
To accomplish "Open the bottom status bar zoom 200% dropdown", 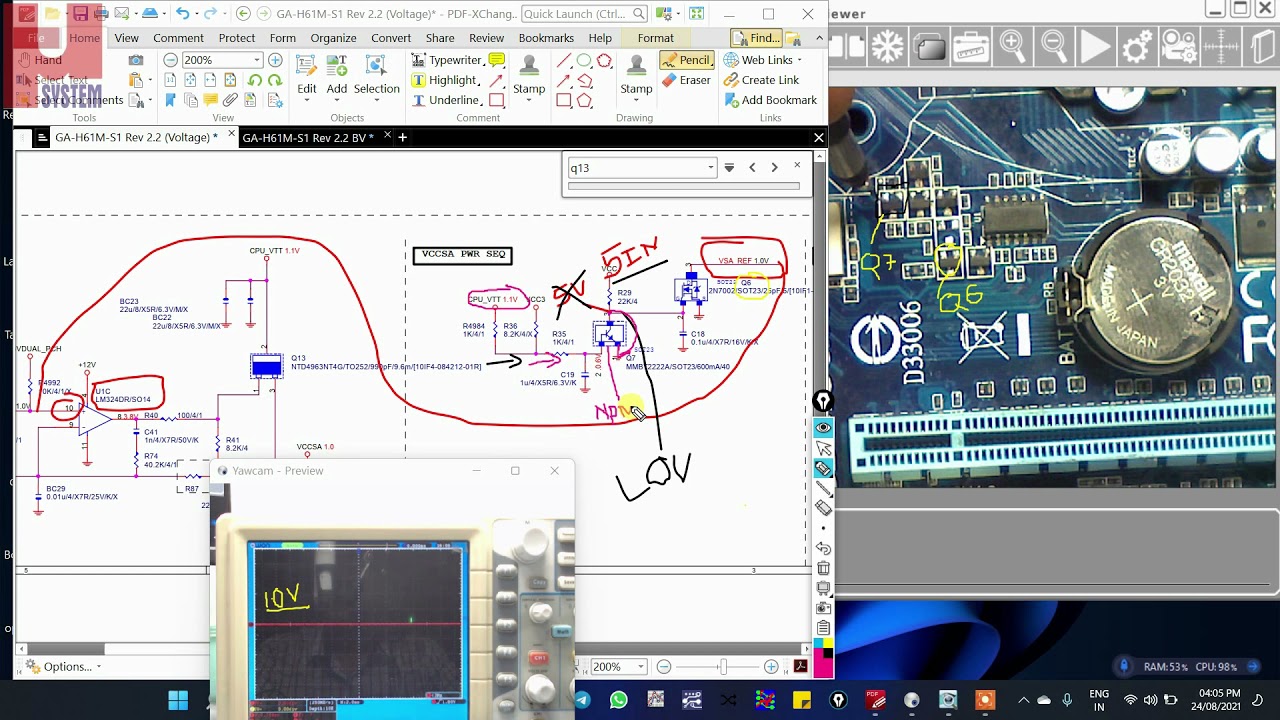I will coord(640,667).
